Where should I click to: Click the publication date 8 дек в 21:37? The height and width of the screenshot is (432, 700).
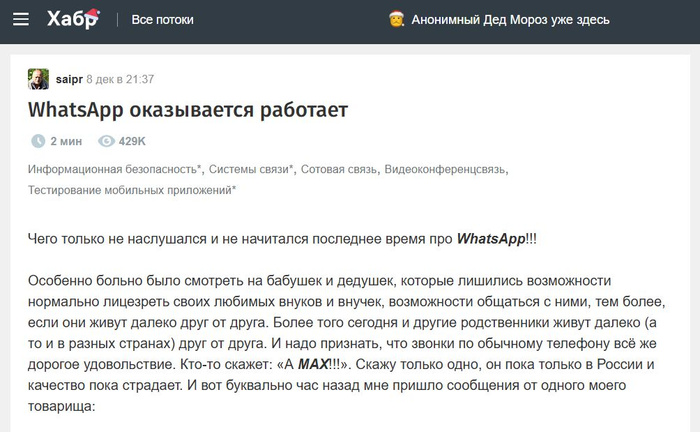(120, 79)
